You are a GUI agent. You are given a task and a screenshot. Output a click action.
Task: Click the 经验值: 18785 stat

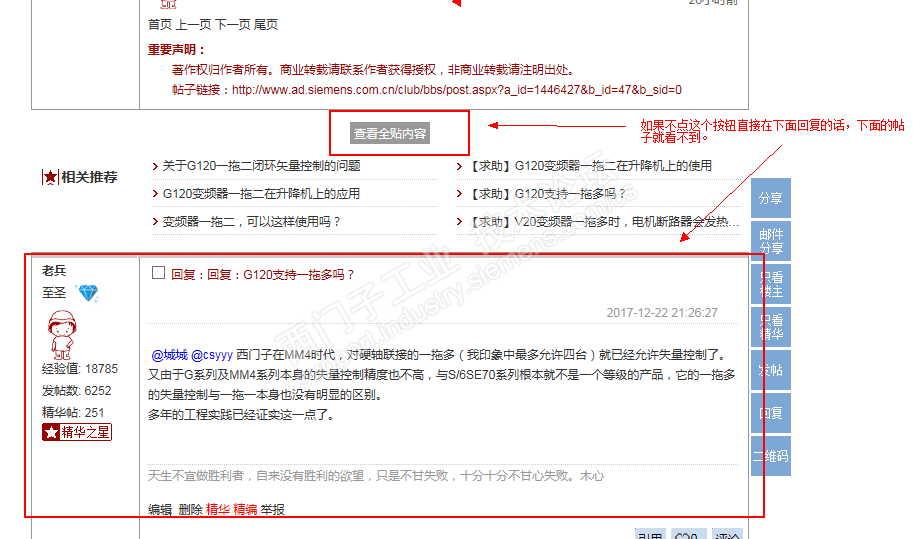coord(80,369)
